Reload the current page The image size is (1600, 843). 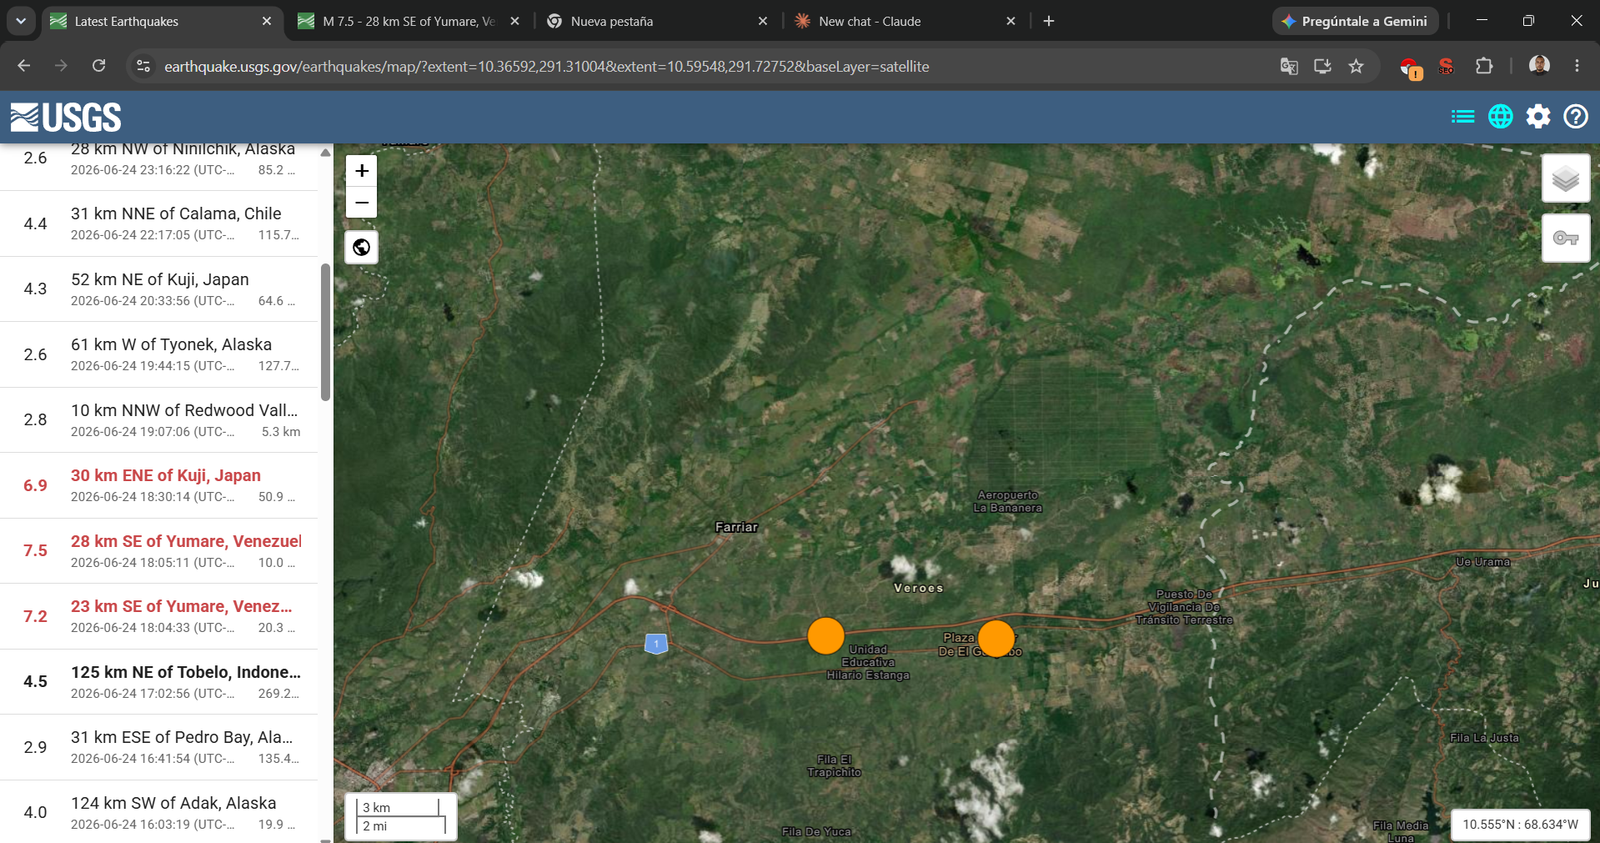(99, 66)
